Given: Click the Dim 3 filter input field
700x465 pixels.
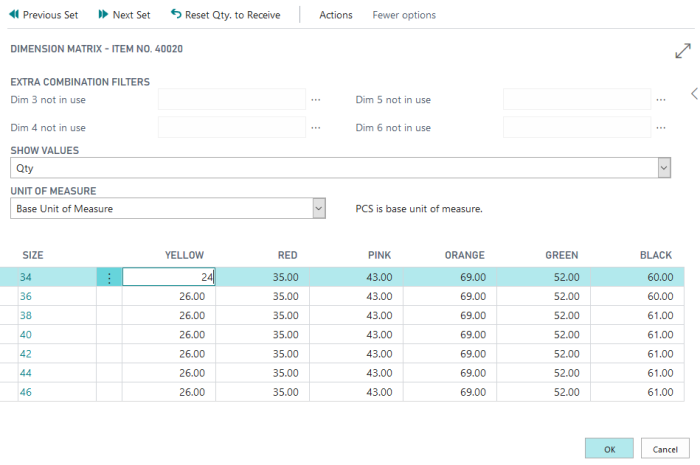Looking at the screenshot, I should (231, 99).
